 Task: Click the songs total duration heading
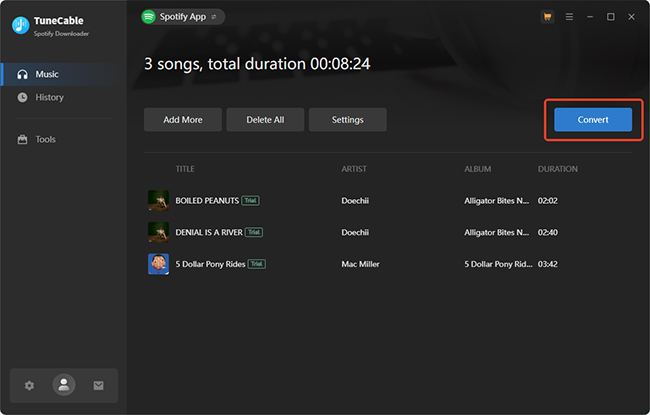(x=257, y=64)
